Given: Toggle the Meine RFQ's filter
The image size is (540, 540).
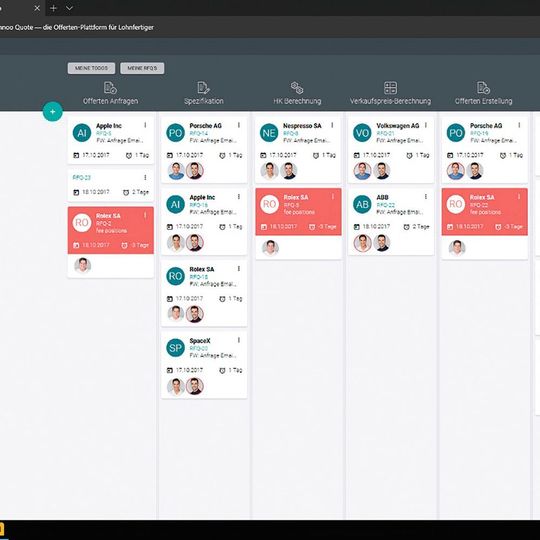Looking at the screenshot, I should pos(142,68).
